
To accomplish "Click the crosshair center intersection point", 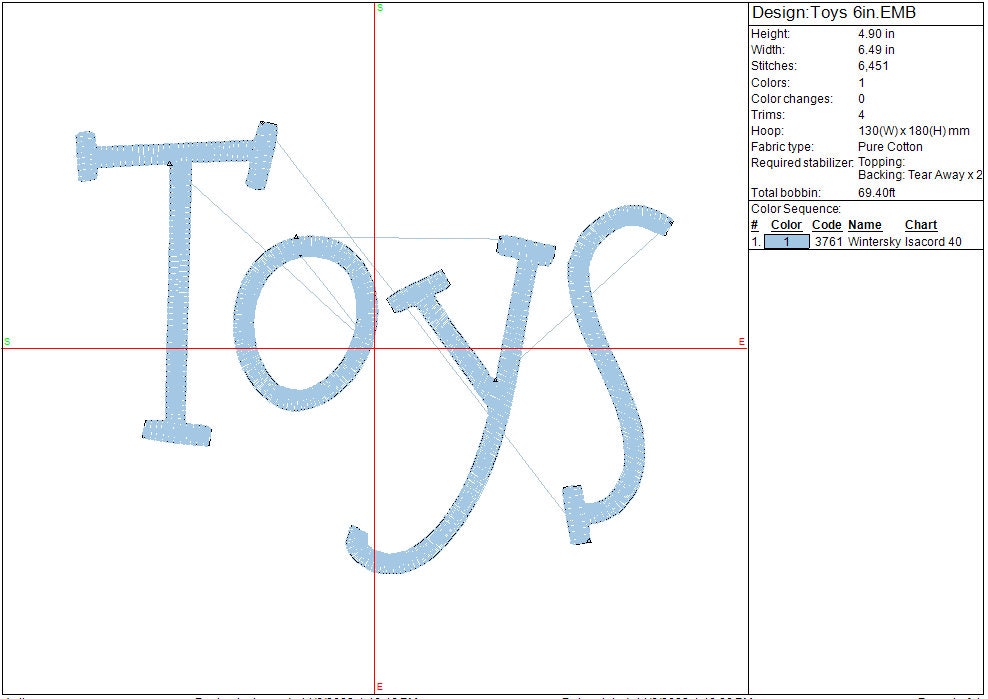I will click(x=375, y=349).
